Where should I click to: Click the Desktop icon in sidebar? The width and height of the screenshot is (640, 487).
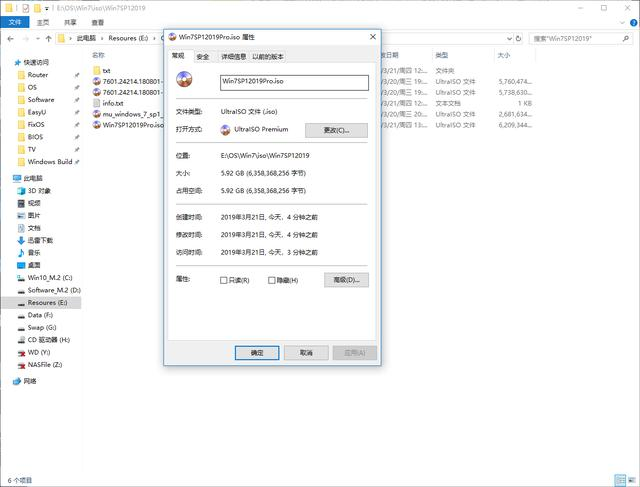click(21, 265)
